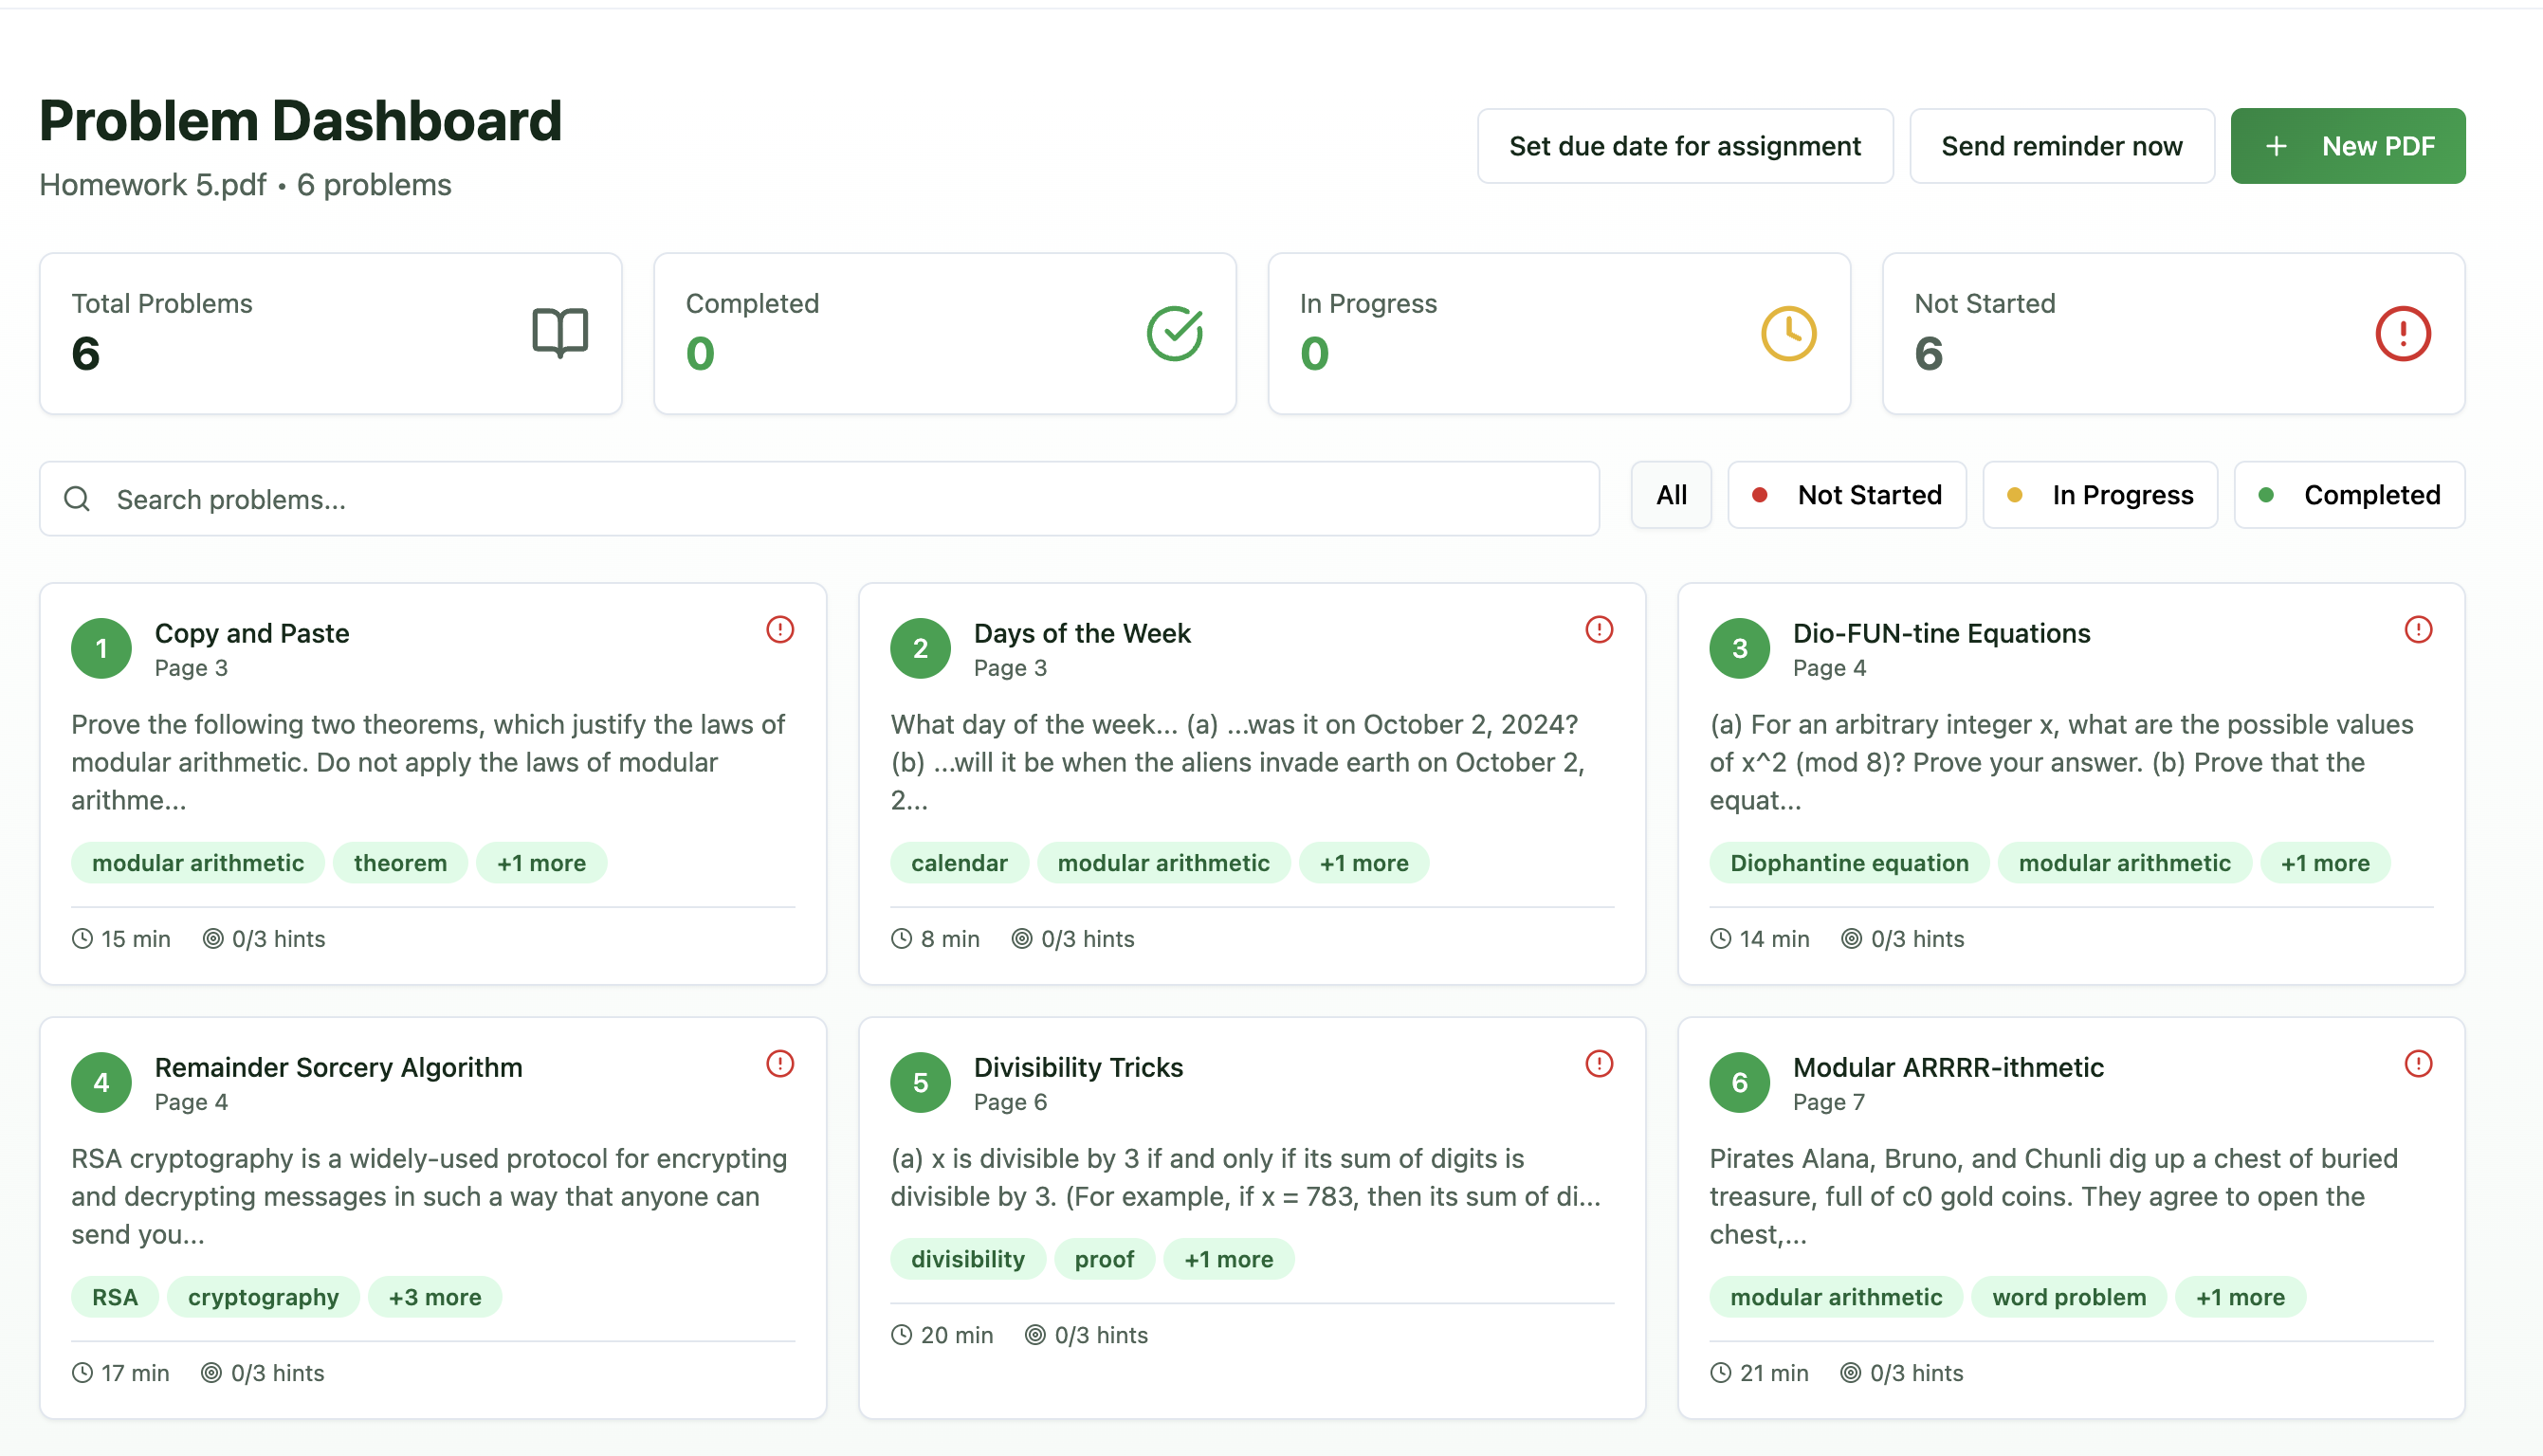Click the green checkmark Completed icon
Viewport: 2543px width, 1456px height.
1174,333
